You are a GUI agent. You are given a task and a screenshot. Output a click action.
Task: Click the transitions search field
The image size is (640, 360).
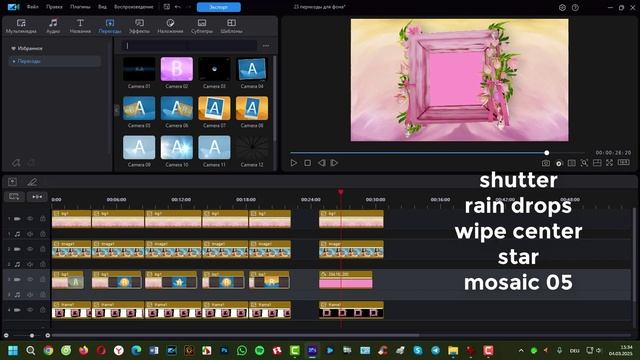pos(190,46)
